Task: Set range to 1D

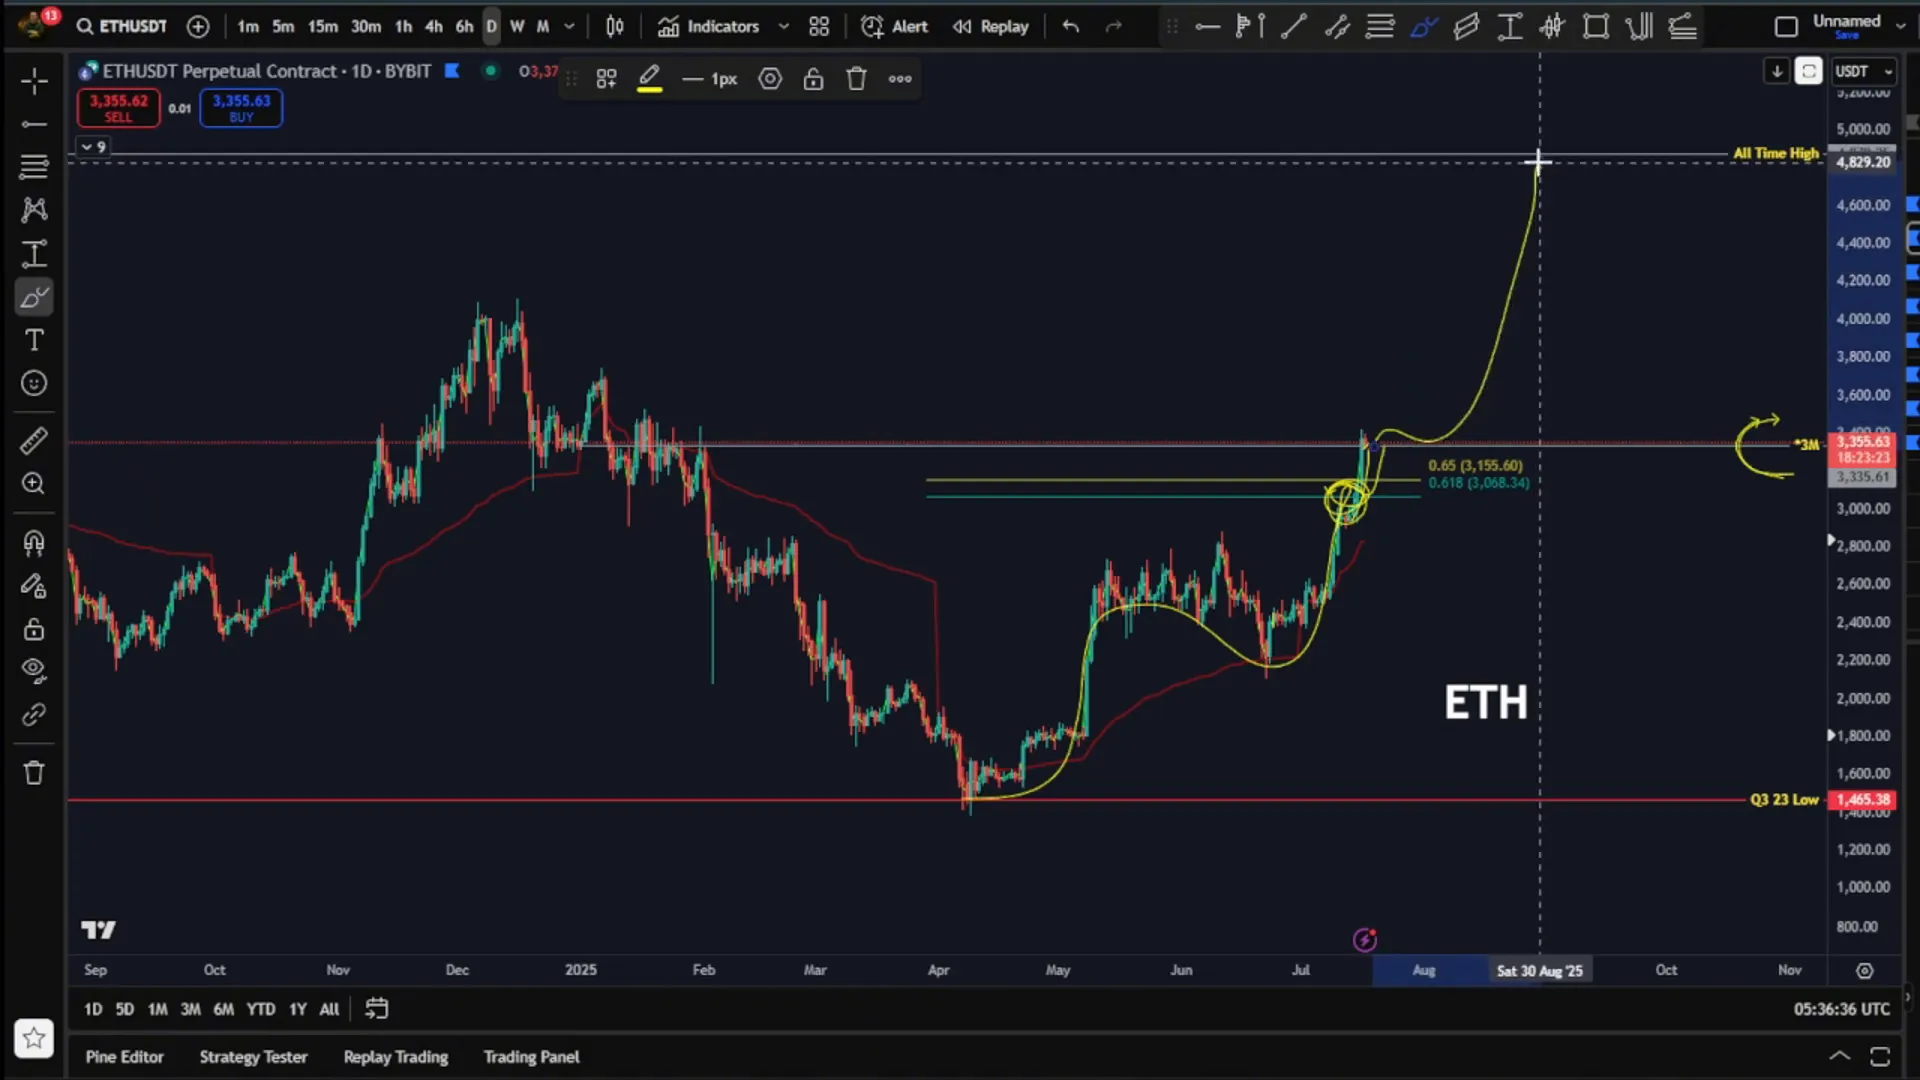Action: 93,1009
